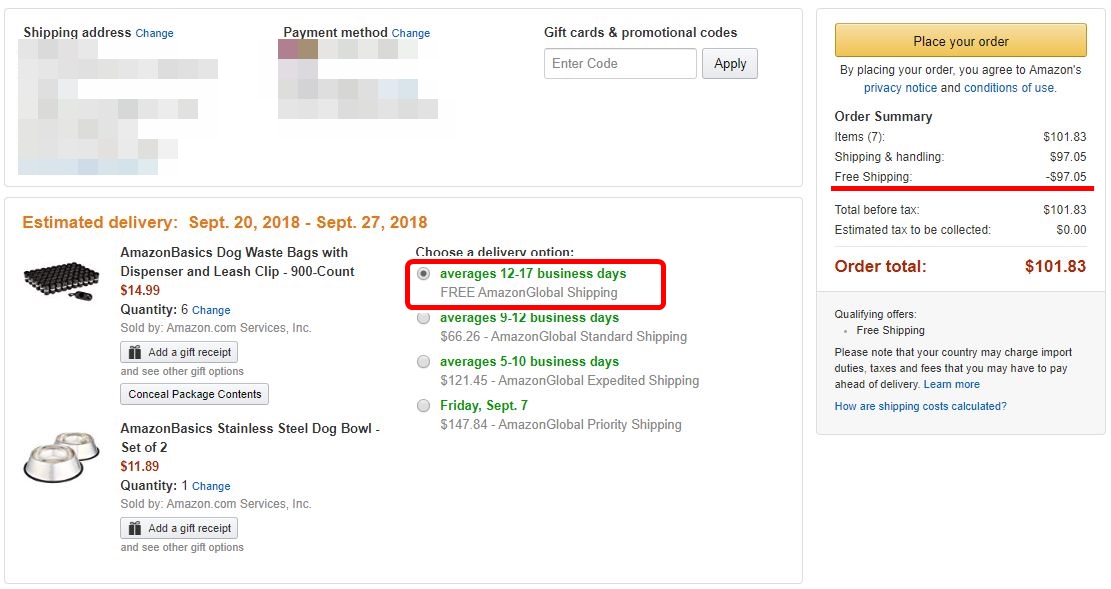This screenshot has width=1111, height=589.
Task: Open the Dog Waste Bags product thumbnail
Action: pyautogui.click(x=61, y=281)
